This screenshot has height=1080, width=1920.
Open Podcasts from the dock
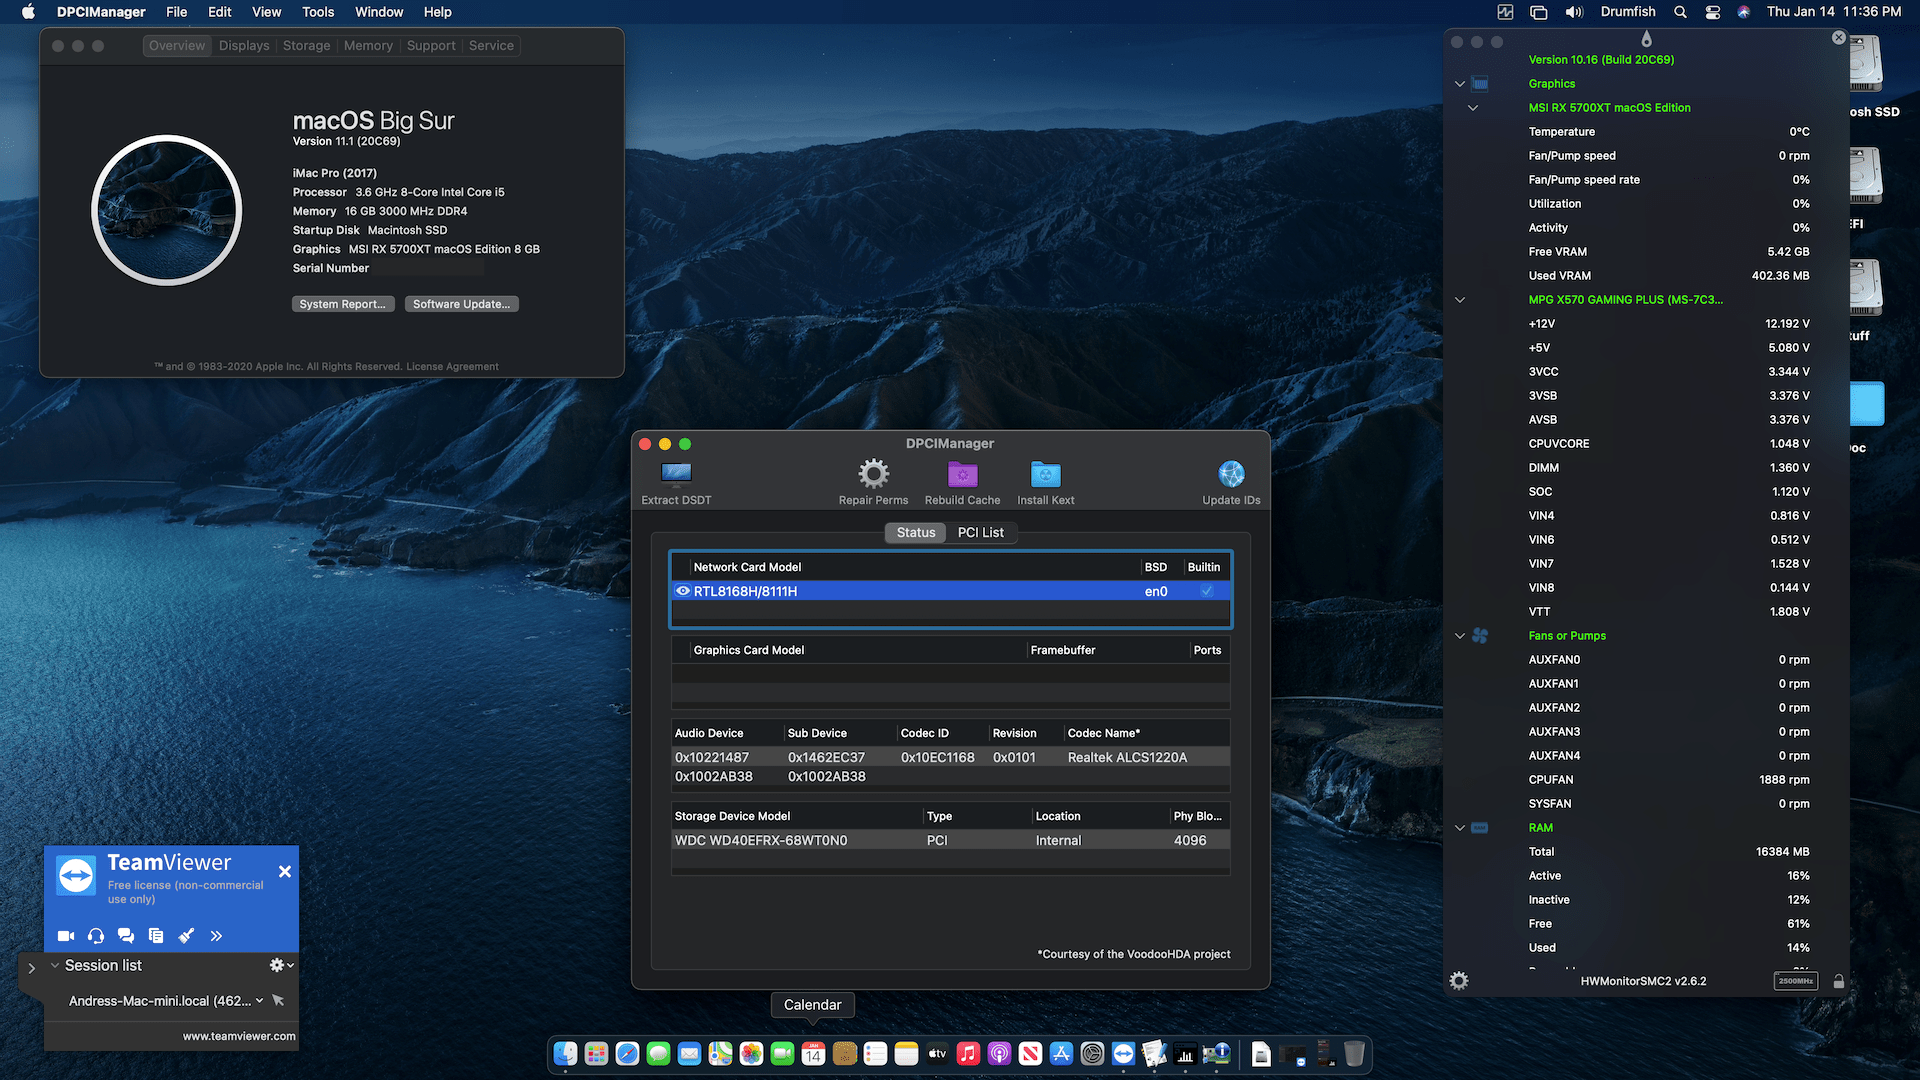999,1053
